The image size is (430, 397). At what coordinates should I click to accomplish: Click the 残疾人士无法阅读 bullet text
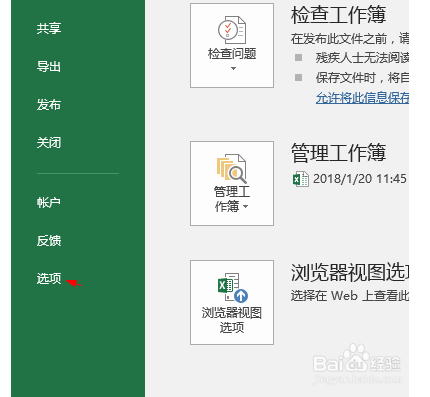[362, 58]
